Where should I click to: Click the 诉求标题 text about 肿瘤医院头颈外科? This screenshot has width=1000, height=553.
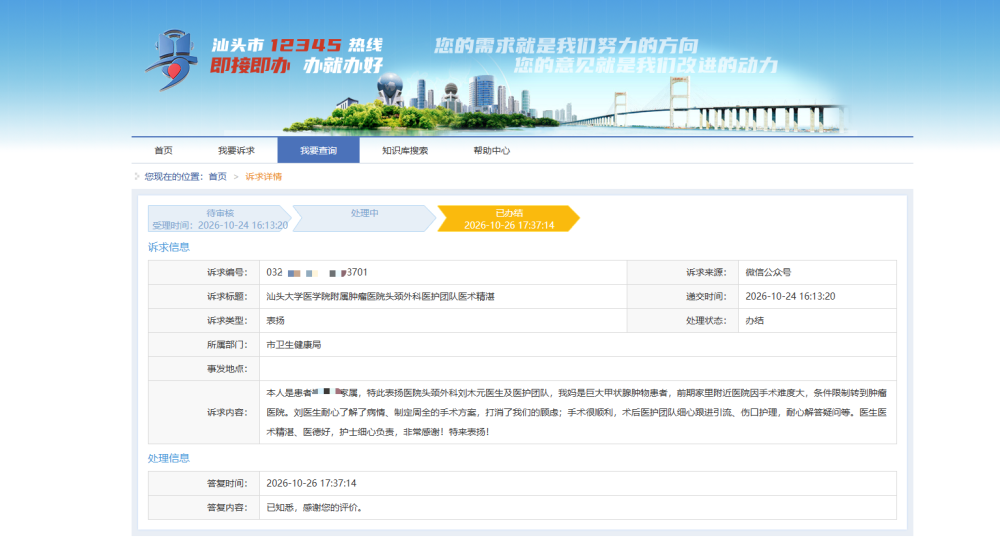(380, 297)
